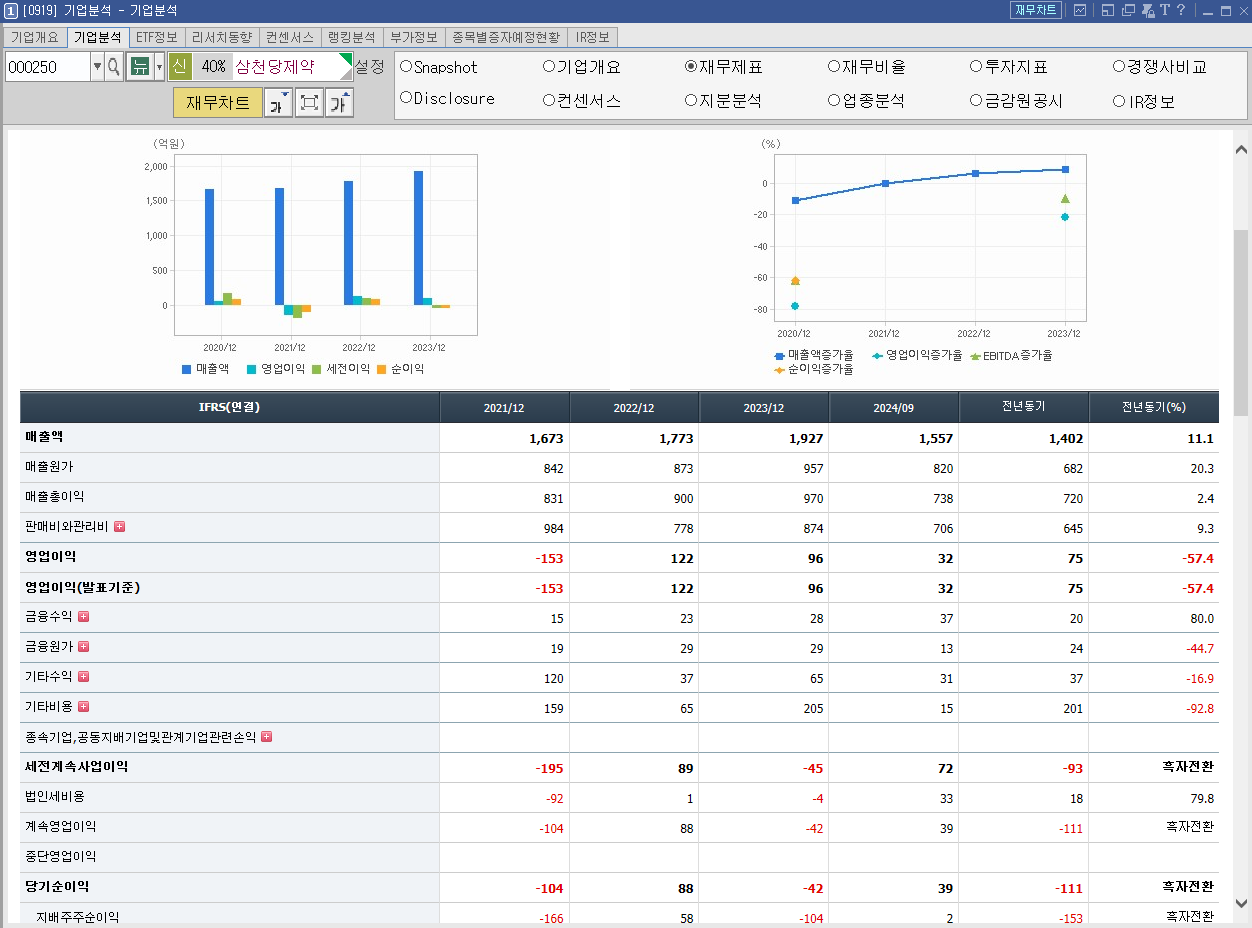Select the 투자지표 radio button
Screen dimensions: 1252x928
click(976, 66)
